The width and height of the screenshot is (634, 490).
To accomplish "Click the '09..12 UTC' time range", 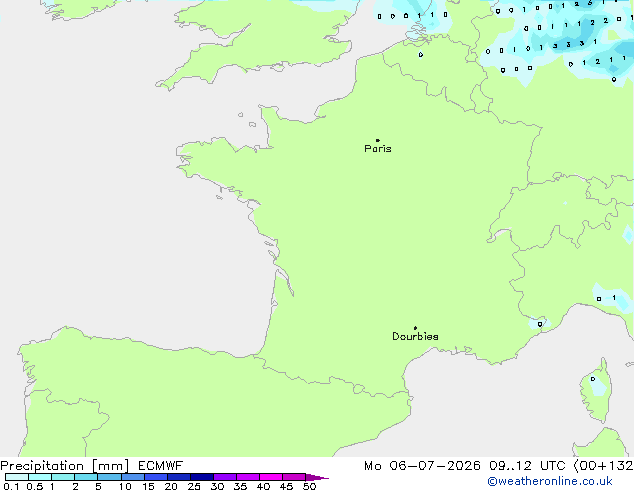I will (x=527, y=466).
